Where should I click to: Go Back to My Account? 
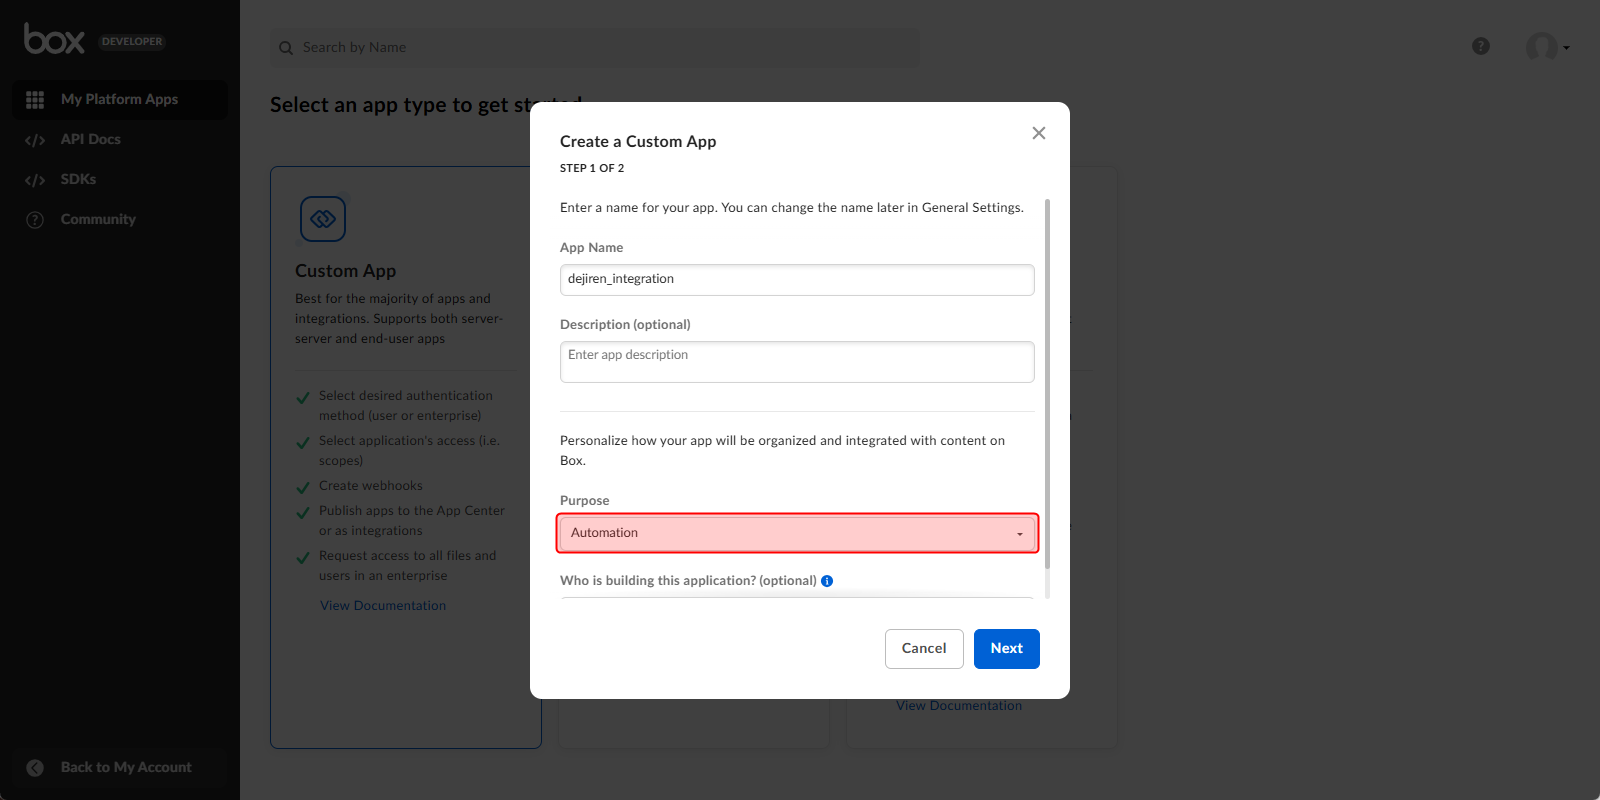(126, 767)
